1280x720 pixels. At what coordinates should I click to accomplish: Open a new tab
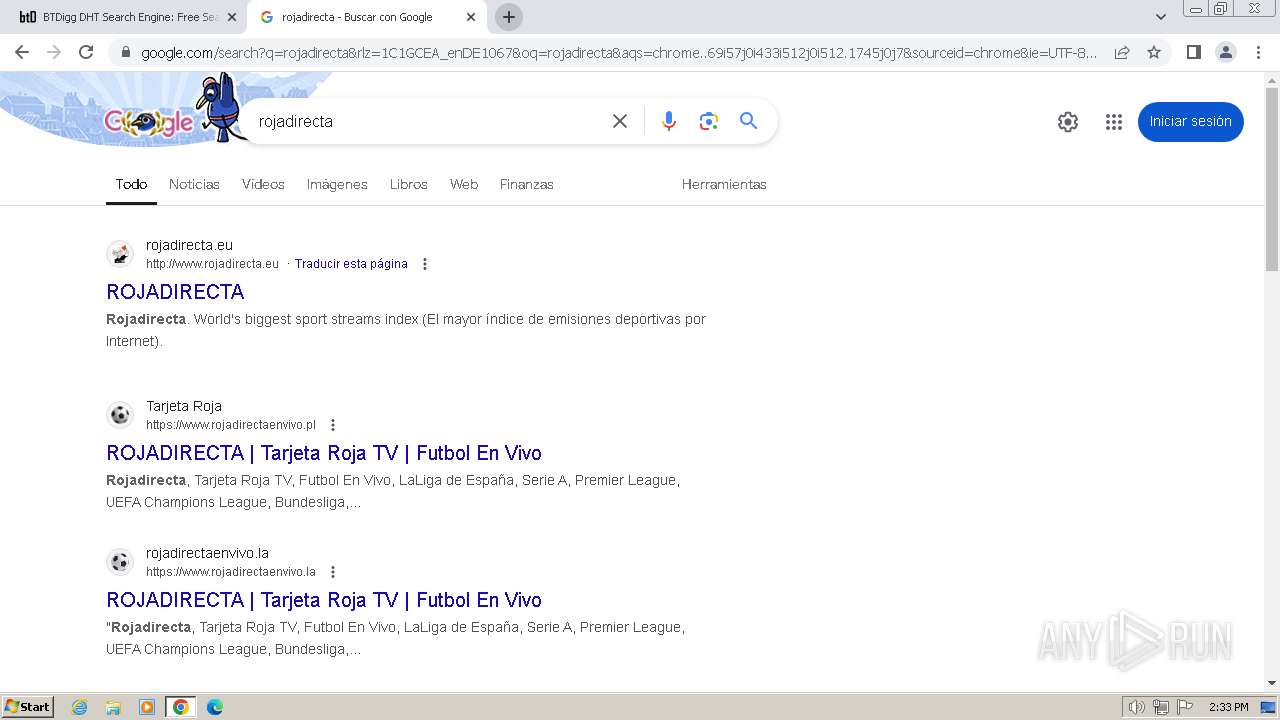(x=509, y=17)
